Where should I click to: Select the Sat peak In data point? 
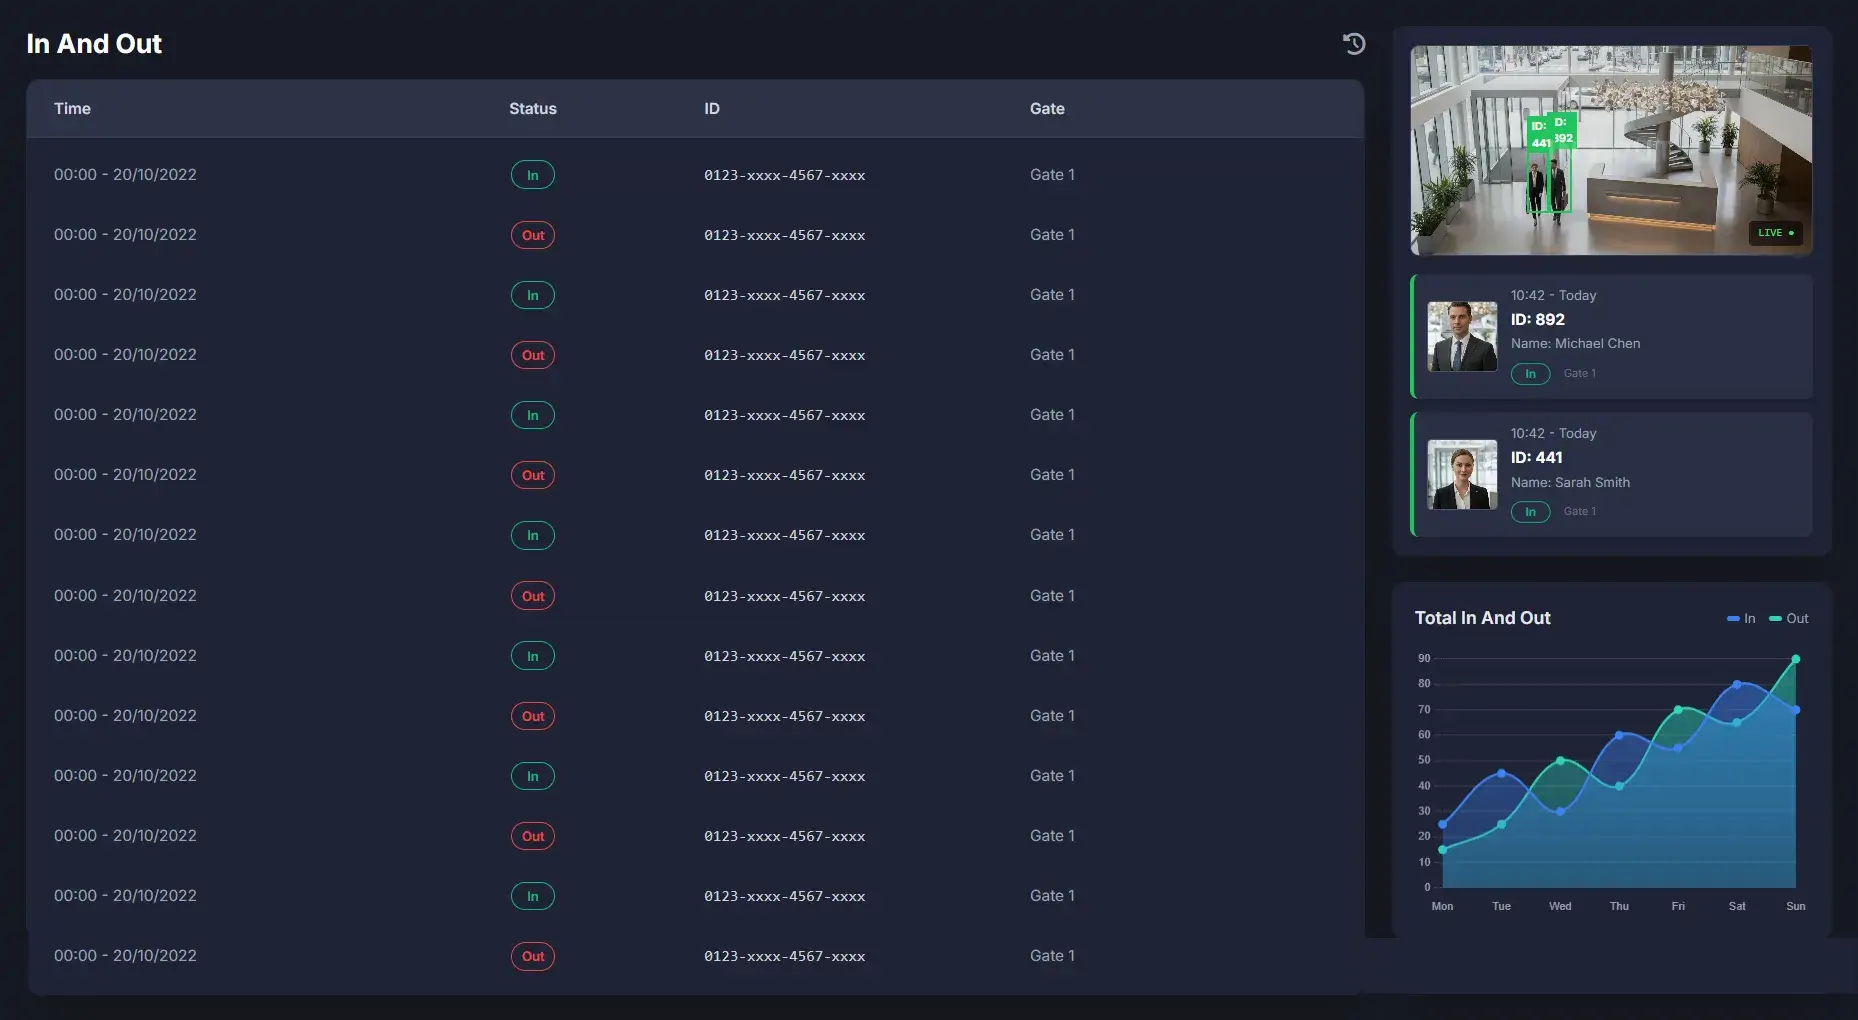pos(1737,684)
